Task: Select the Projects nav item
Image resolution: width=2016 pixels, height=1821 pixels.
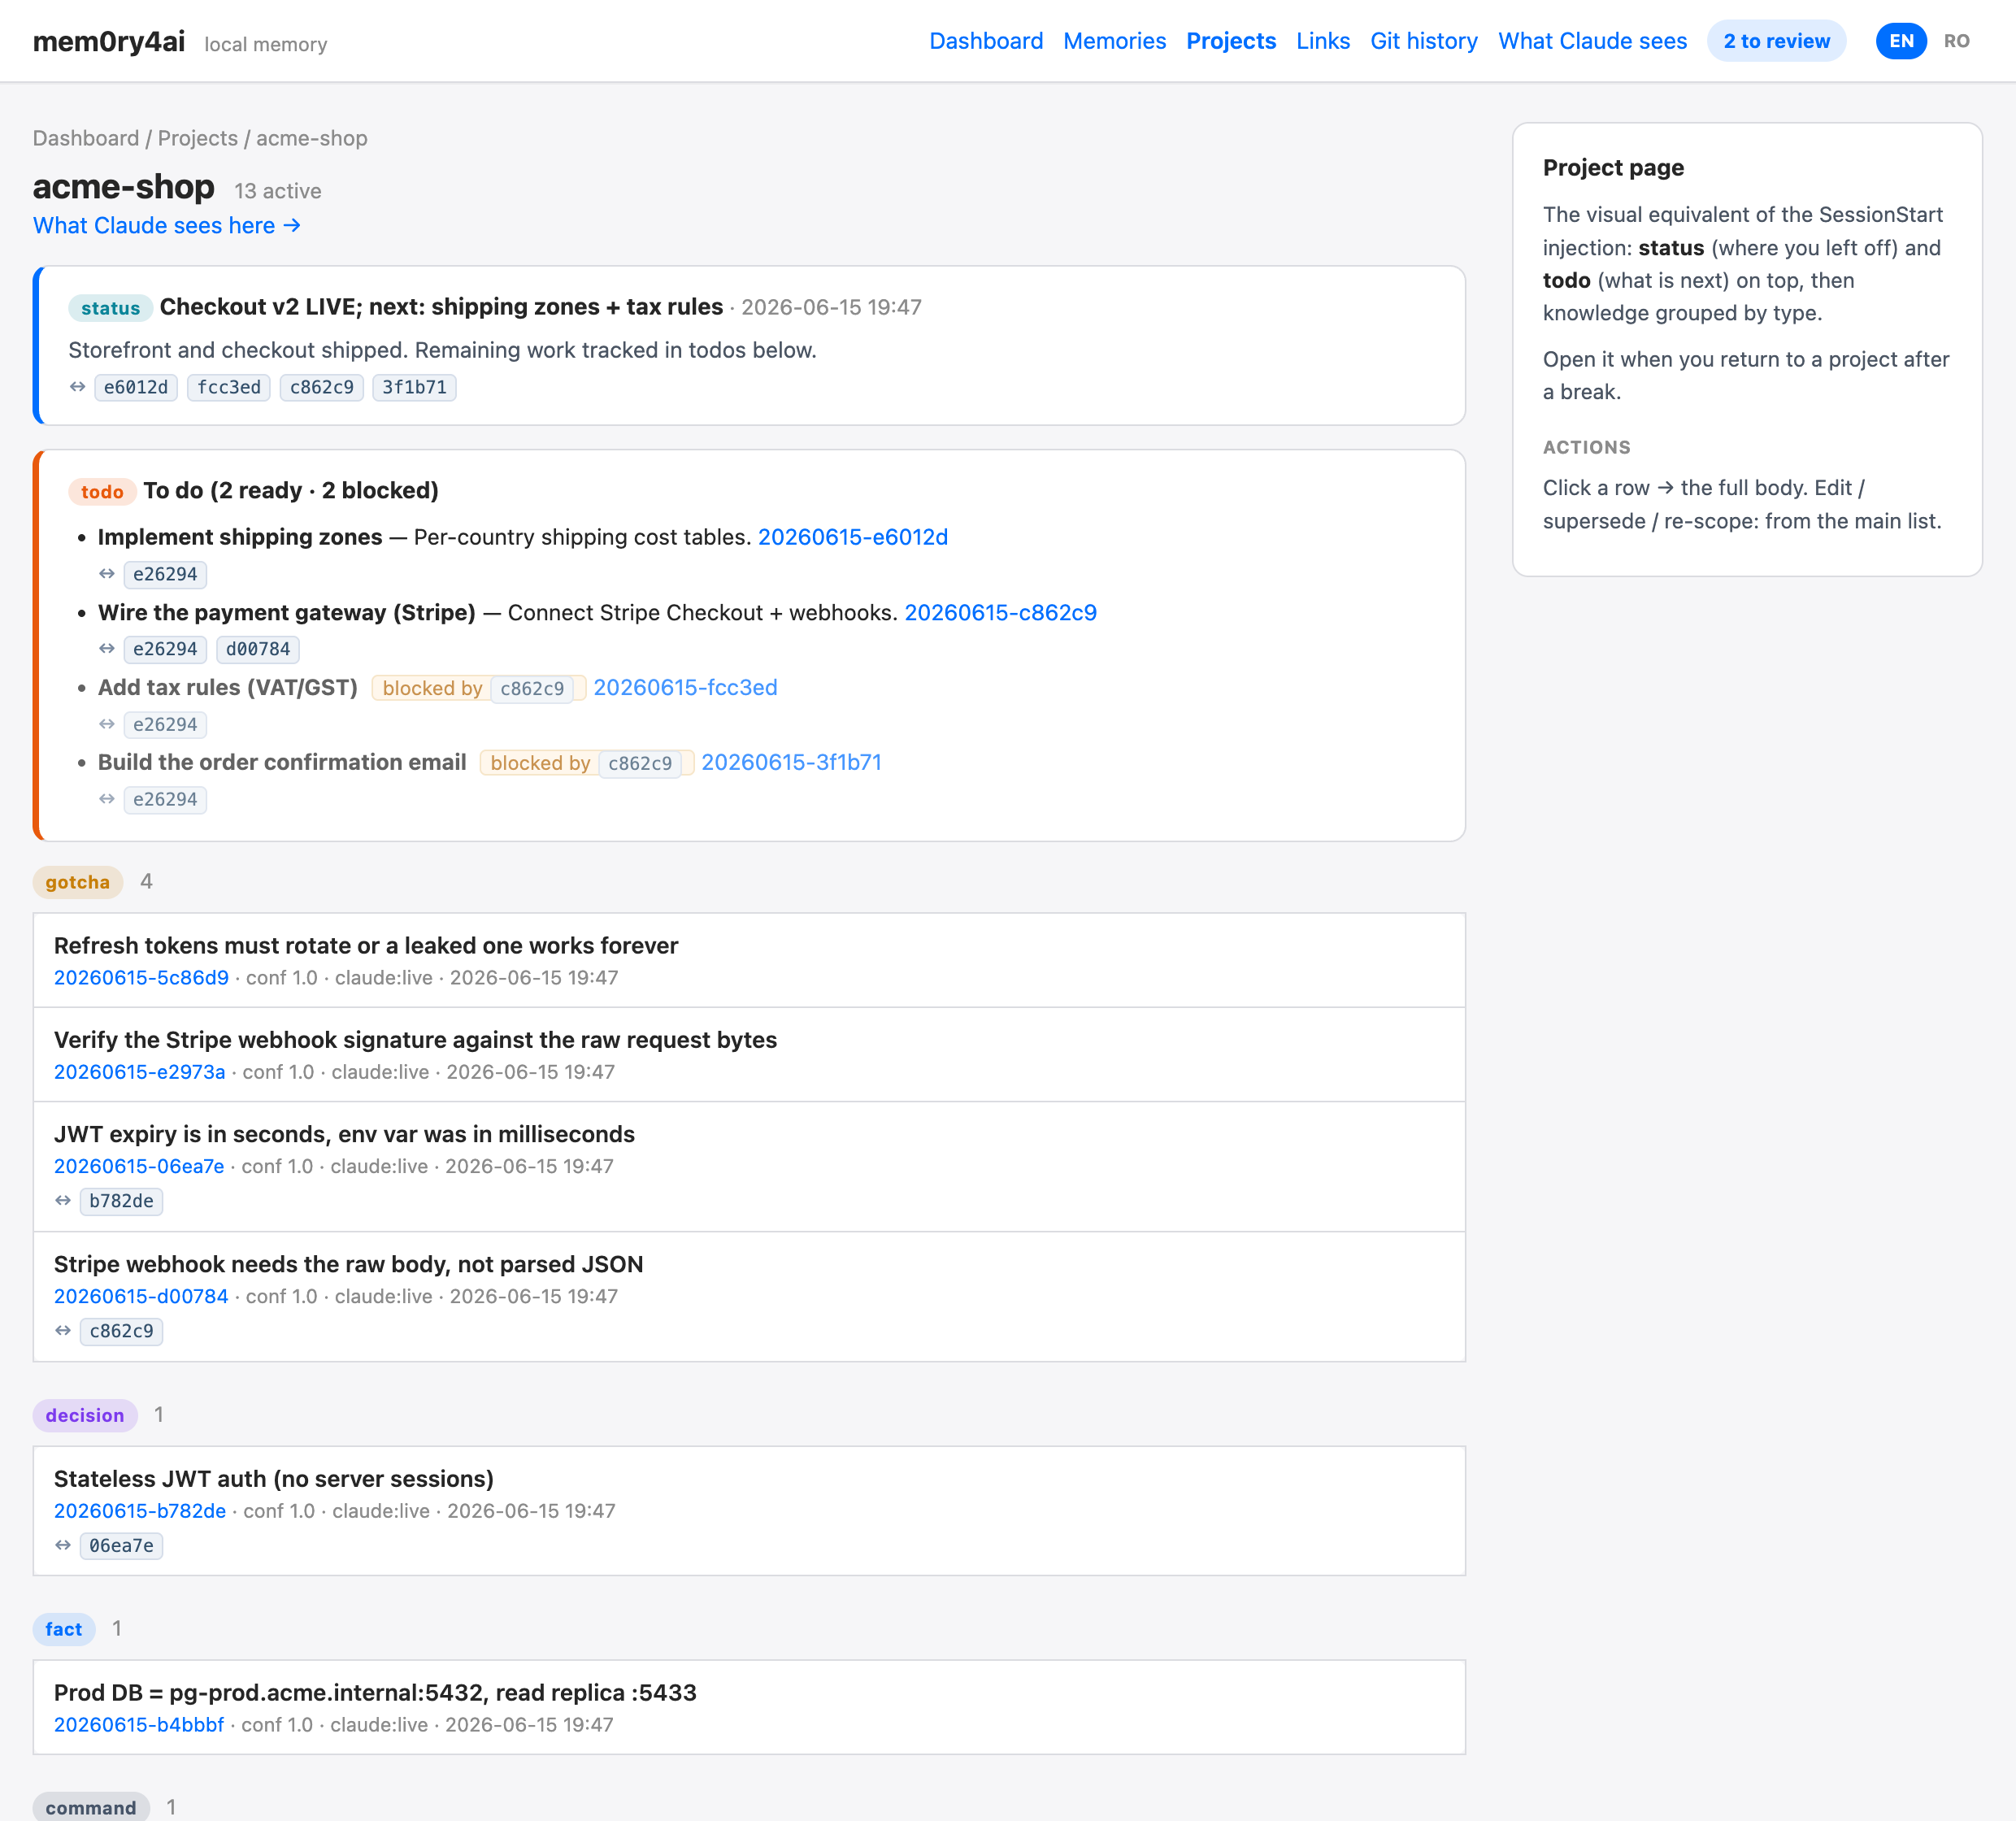Action: [x=1230, y=41]
